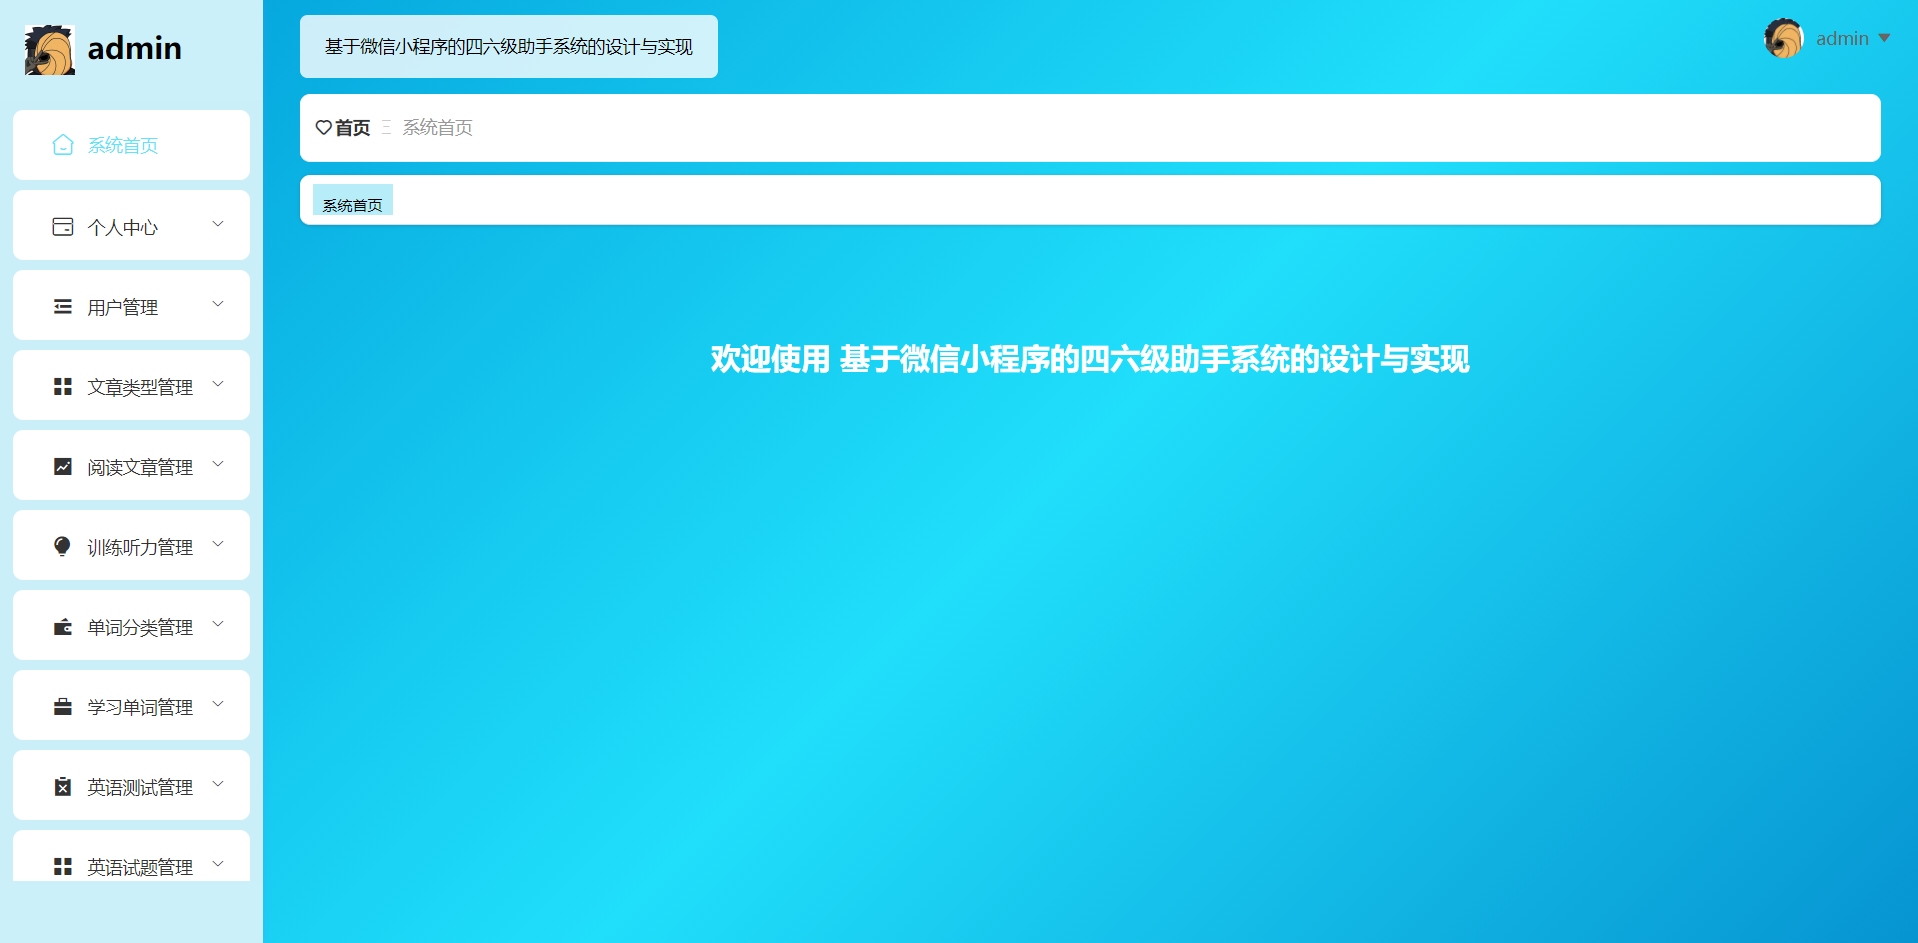Screen dimensions: 1918x943
Task: Open the 阅读文章管理 menu item
Action: [x=131, y=465]
